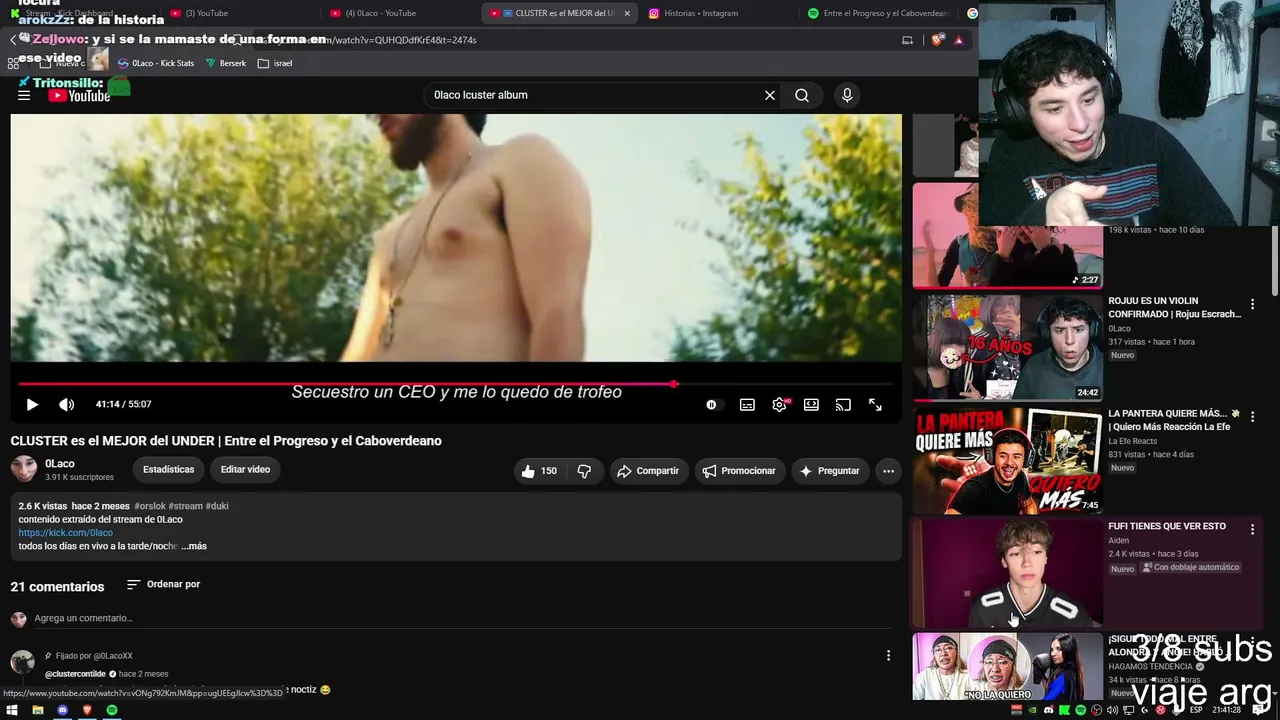Click the #orslok hashtag
Image resolution: width=1280 pixels, height=720 pixels.
click(x=150, y=506)
